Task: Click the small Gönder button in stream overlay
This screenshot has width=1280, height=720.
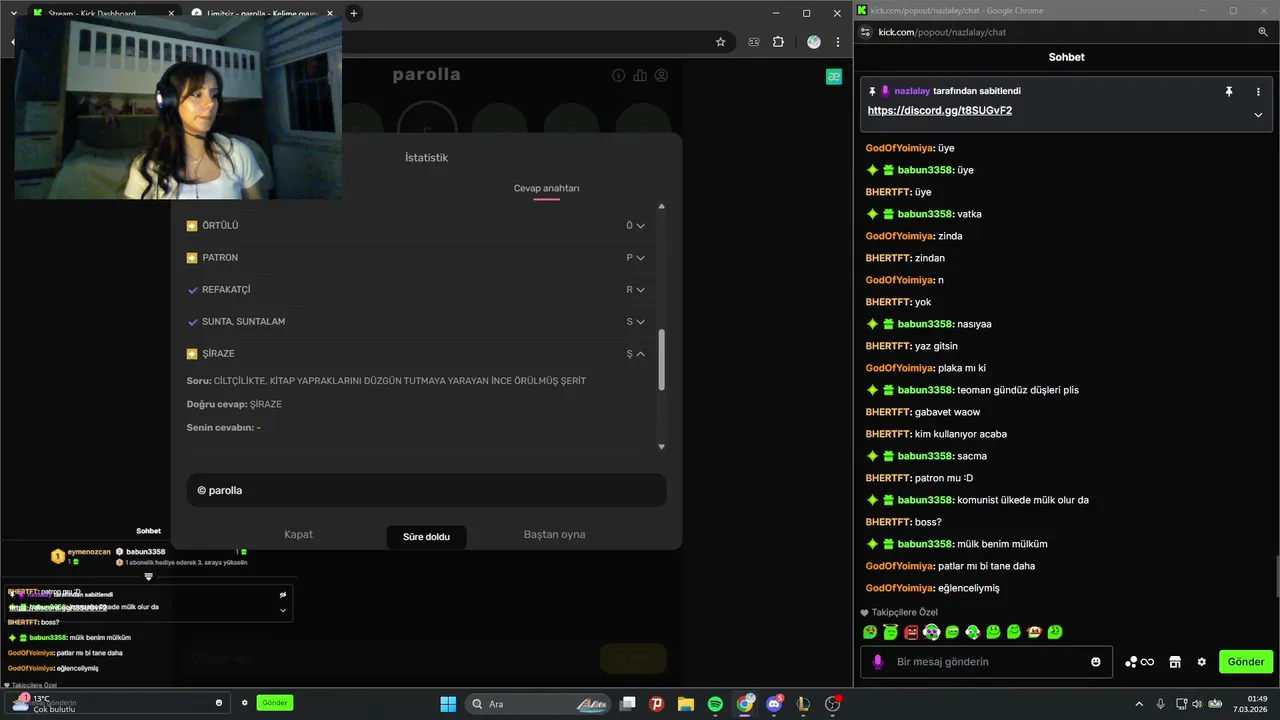Action: click(x=275, y=703)
